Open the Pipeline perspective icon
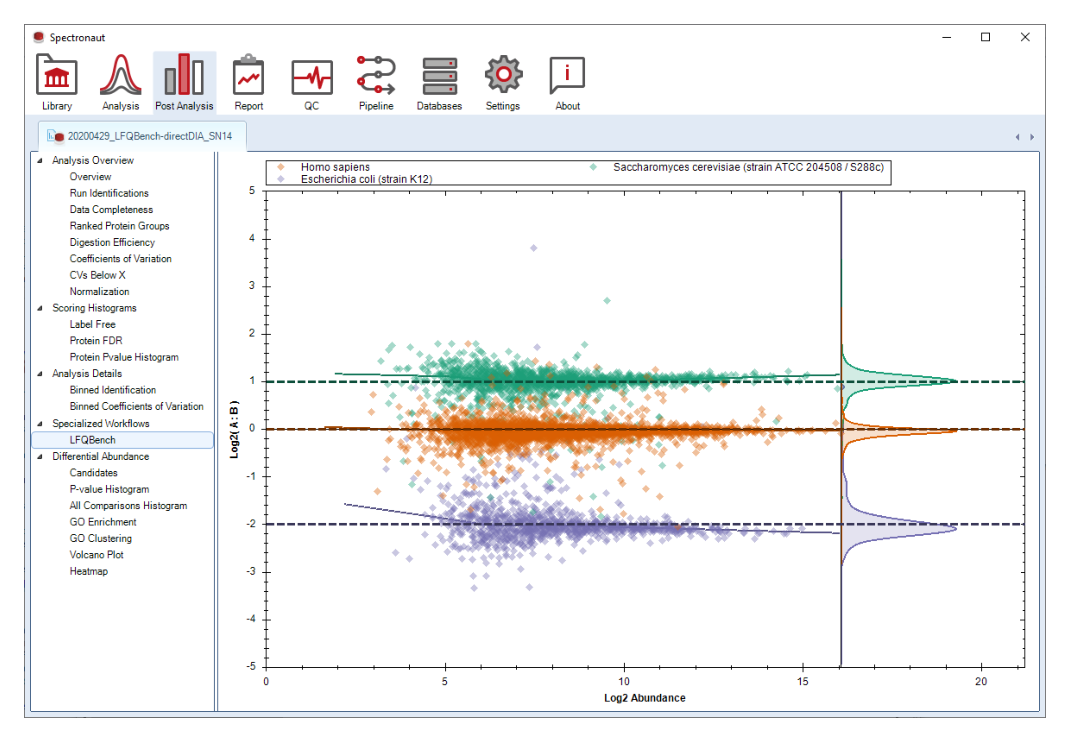1070x742 pixels. click(x=376, y=82)
